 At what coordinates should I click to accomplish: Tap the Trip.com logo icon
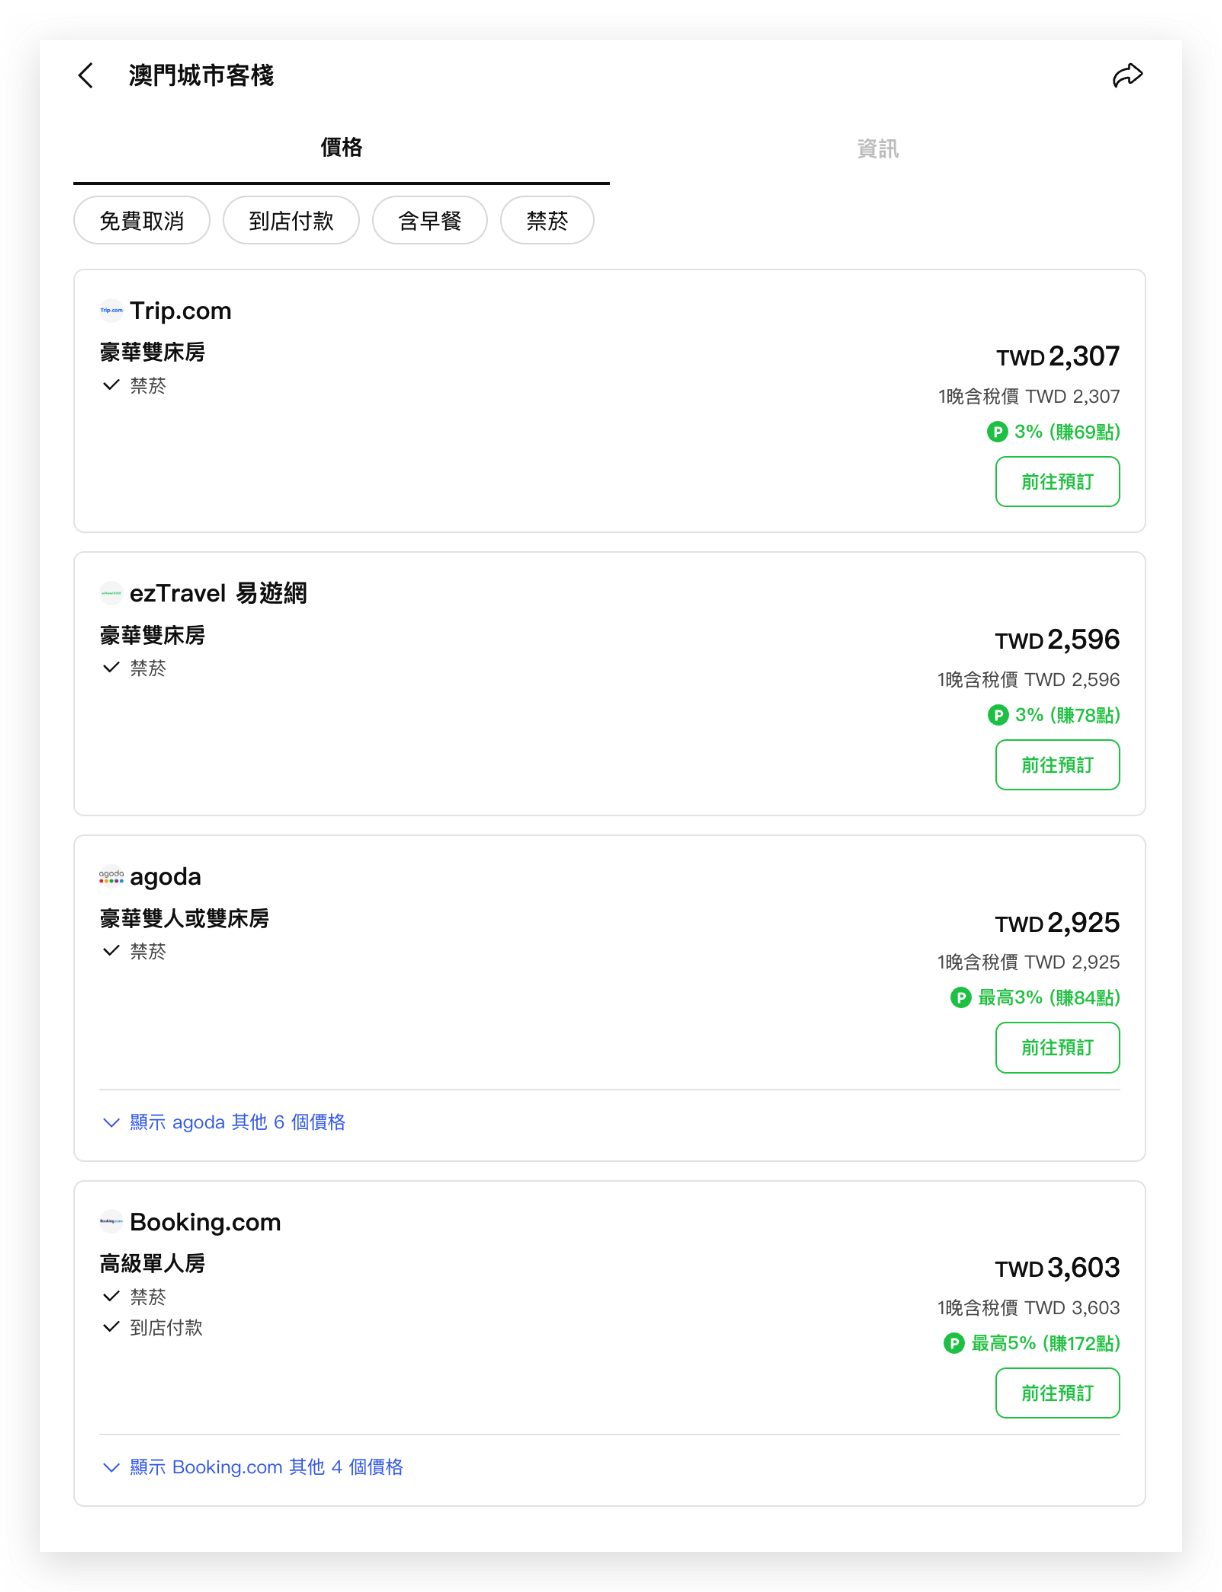(x=111, y=311)
